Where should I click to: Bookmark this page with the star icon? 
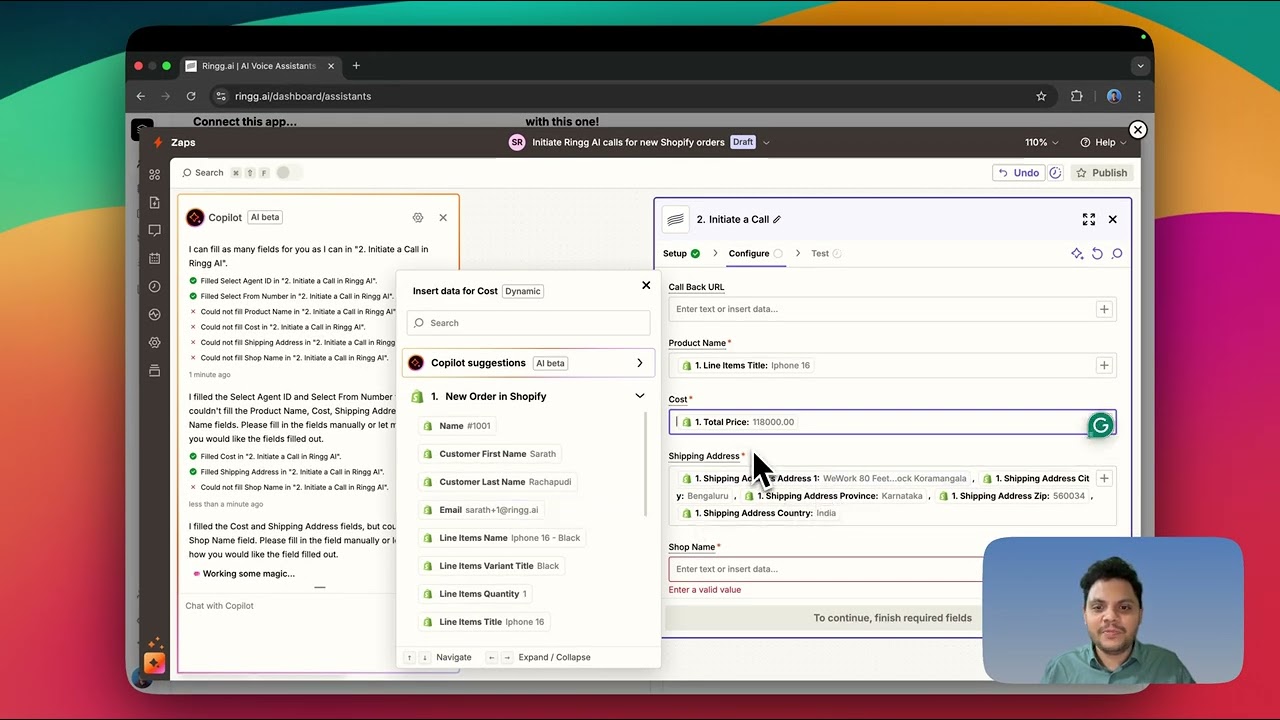(x=1041, y=96)
